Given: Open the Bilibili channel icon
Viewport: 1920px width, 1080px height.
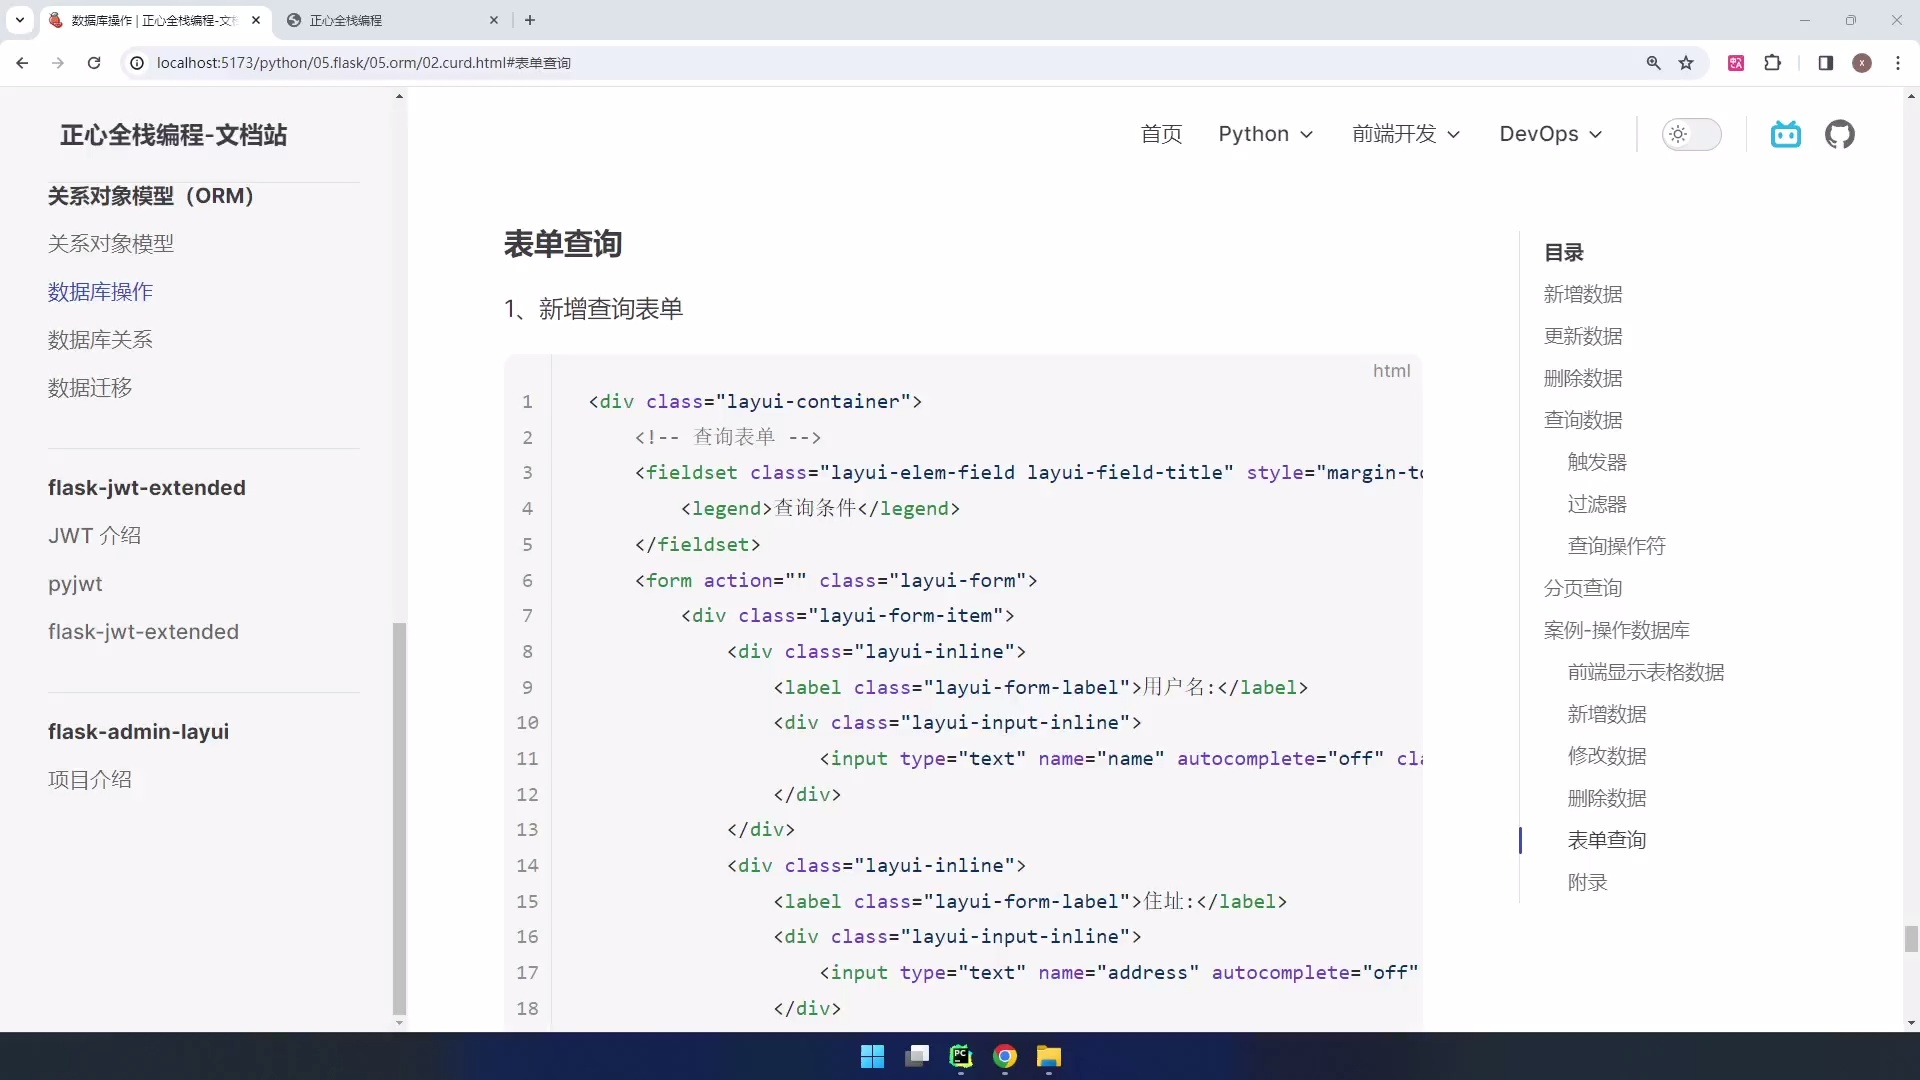Looking at the screenshot, I should point(1786,134).
